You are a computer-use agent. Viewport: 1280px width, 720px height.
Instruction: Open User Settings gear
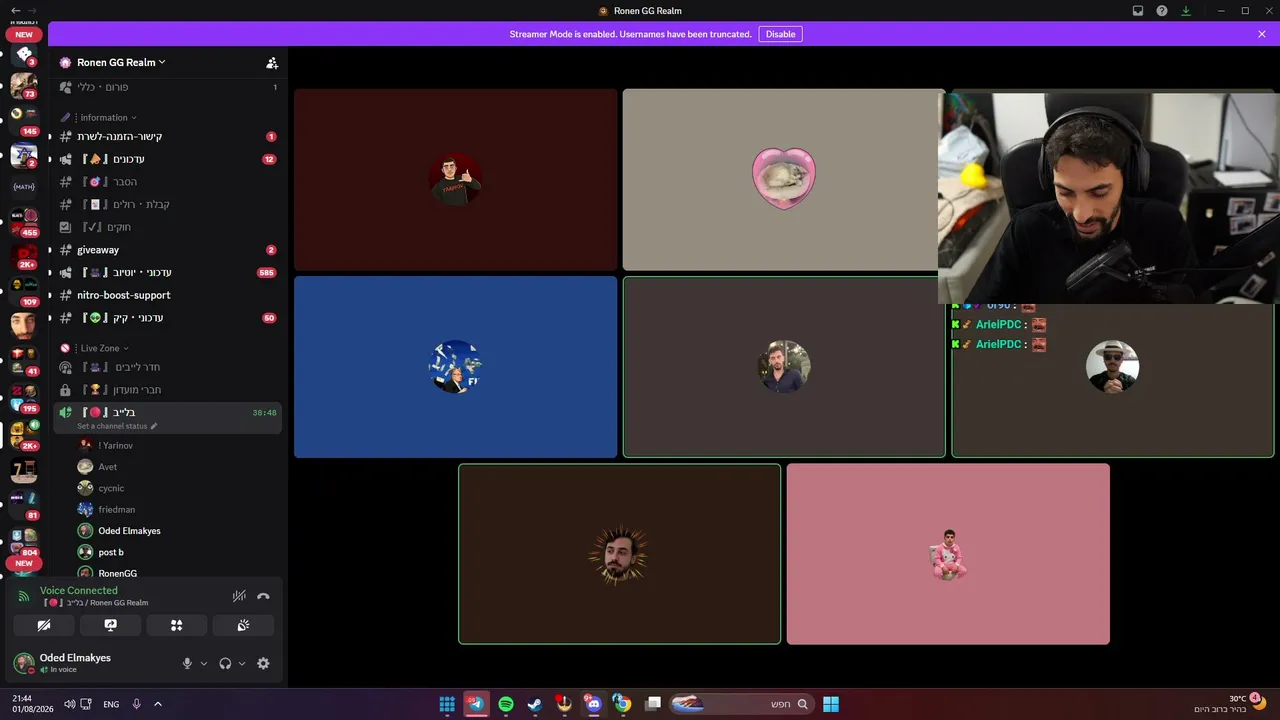pos(263,663)
